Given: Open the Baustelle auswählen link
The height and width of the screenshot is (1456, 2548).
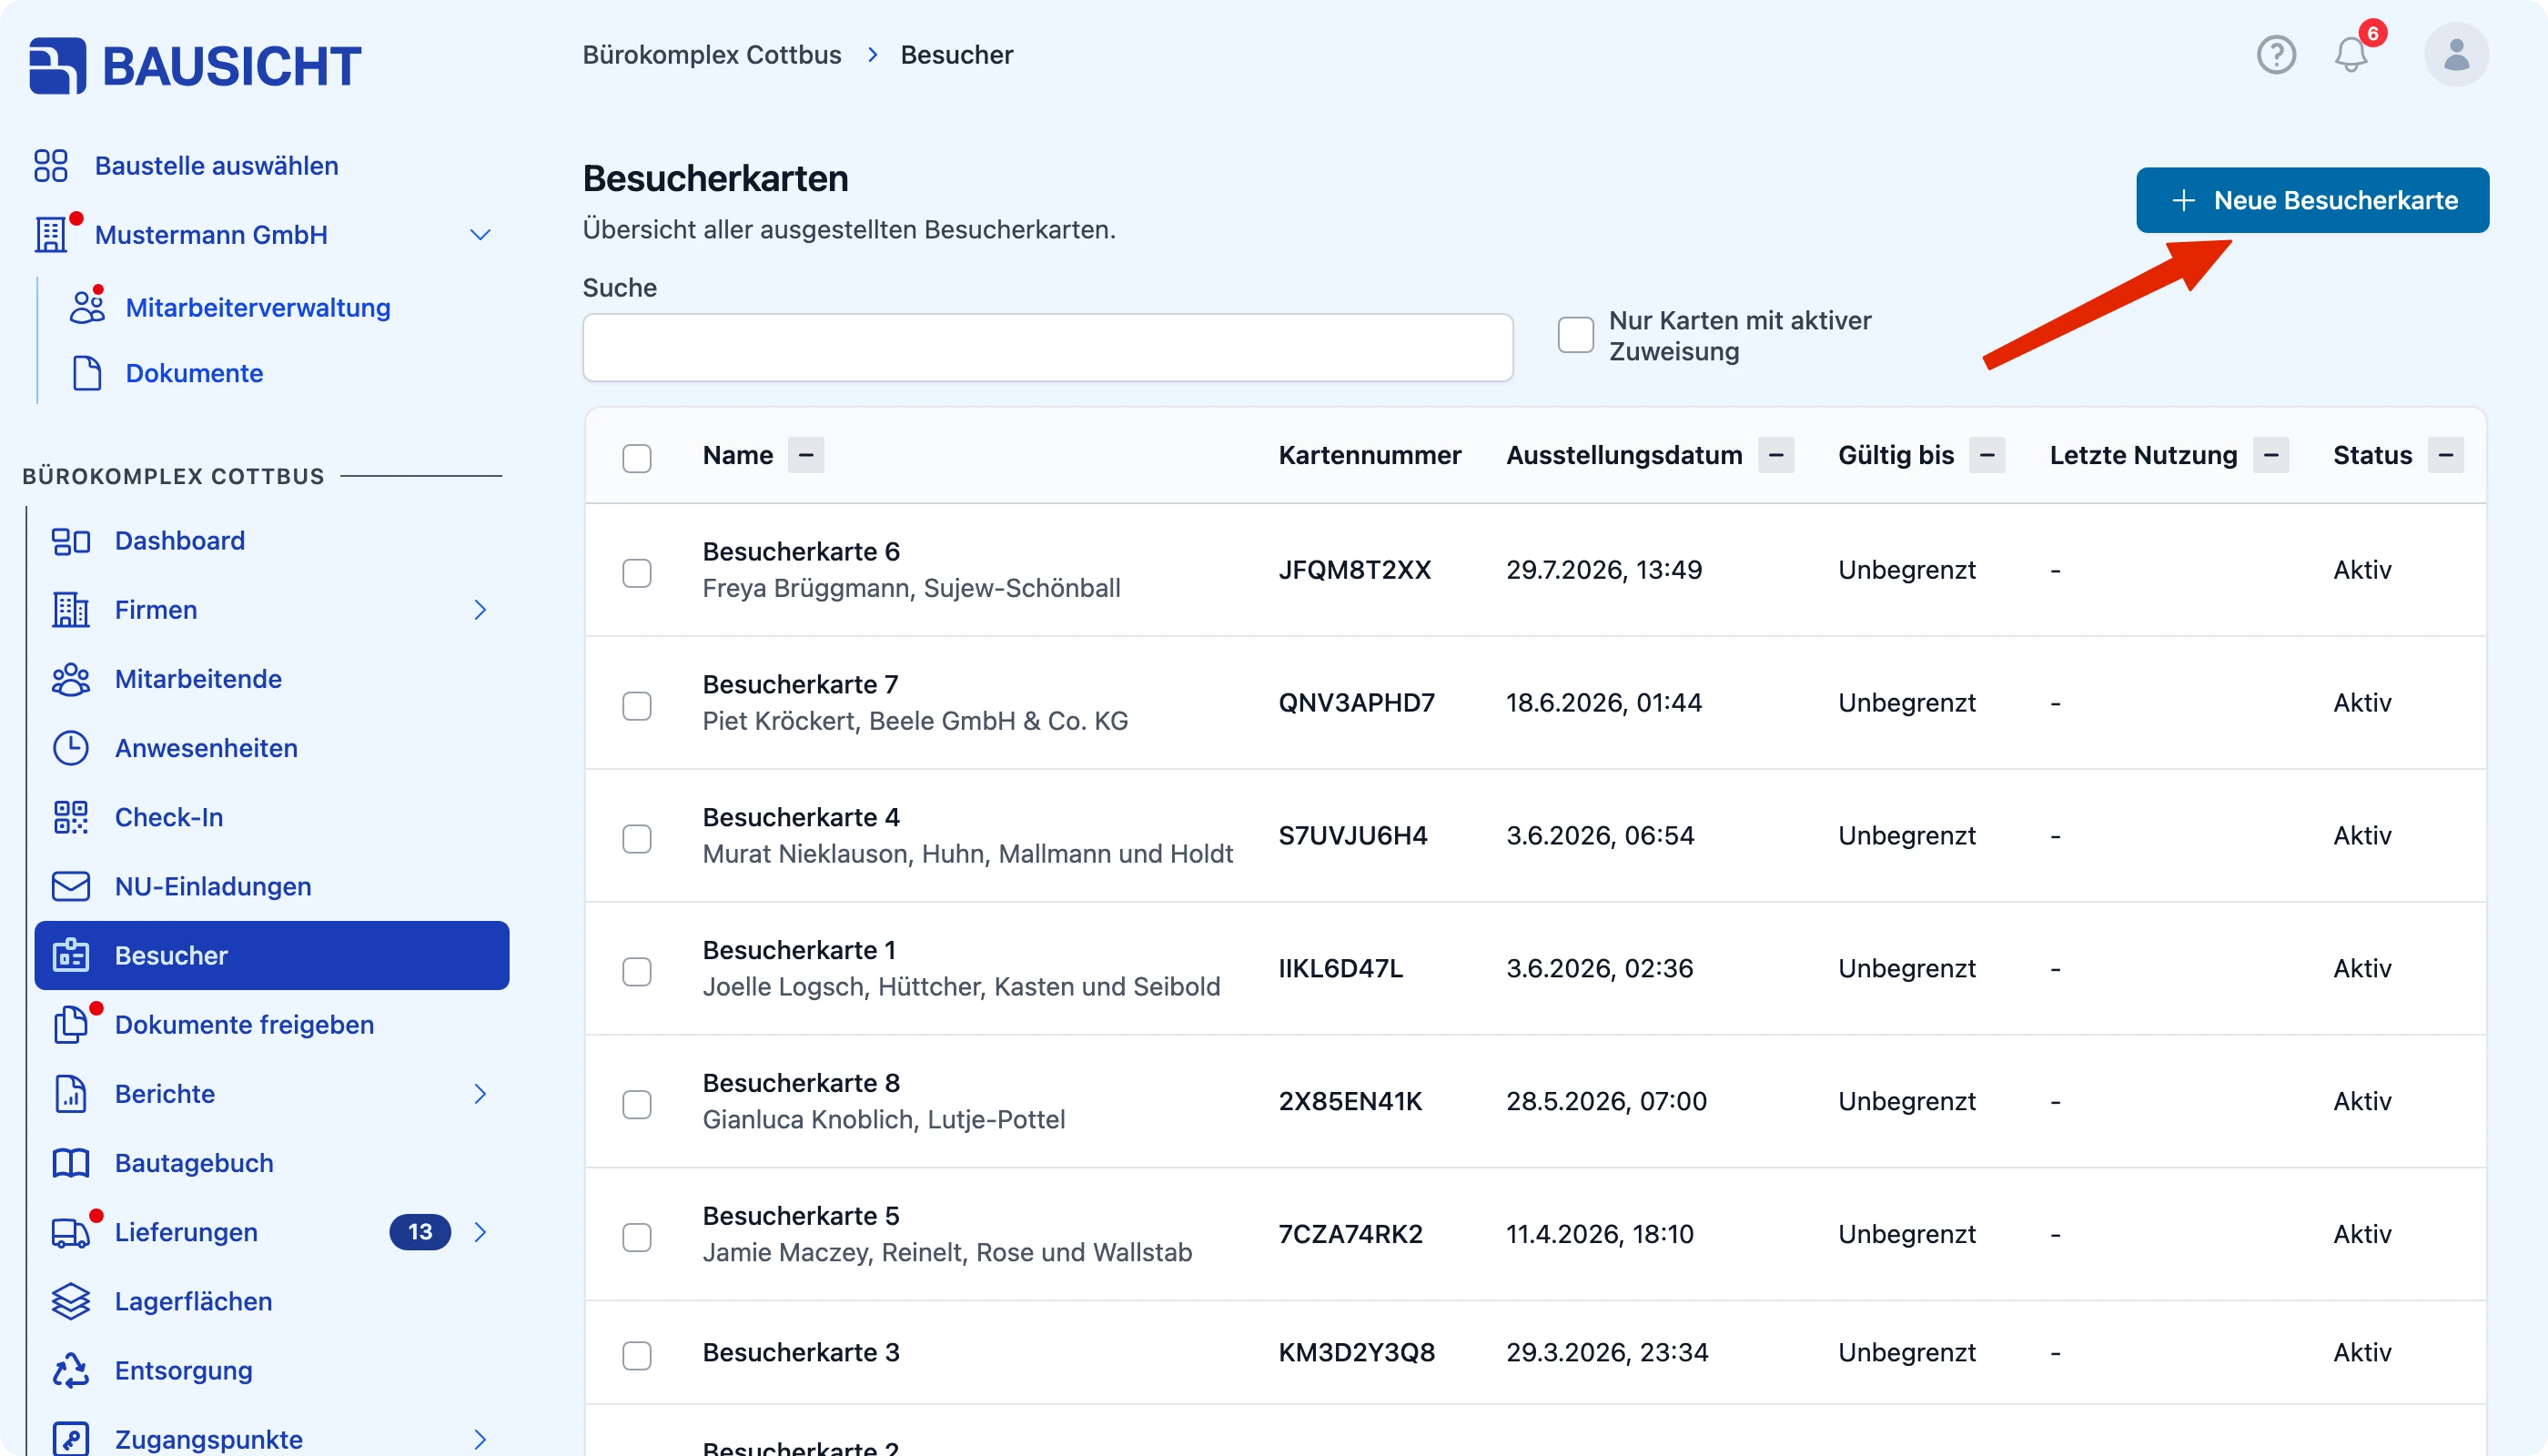Looking at the screenshot, I should tap(217, 165).
